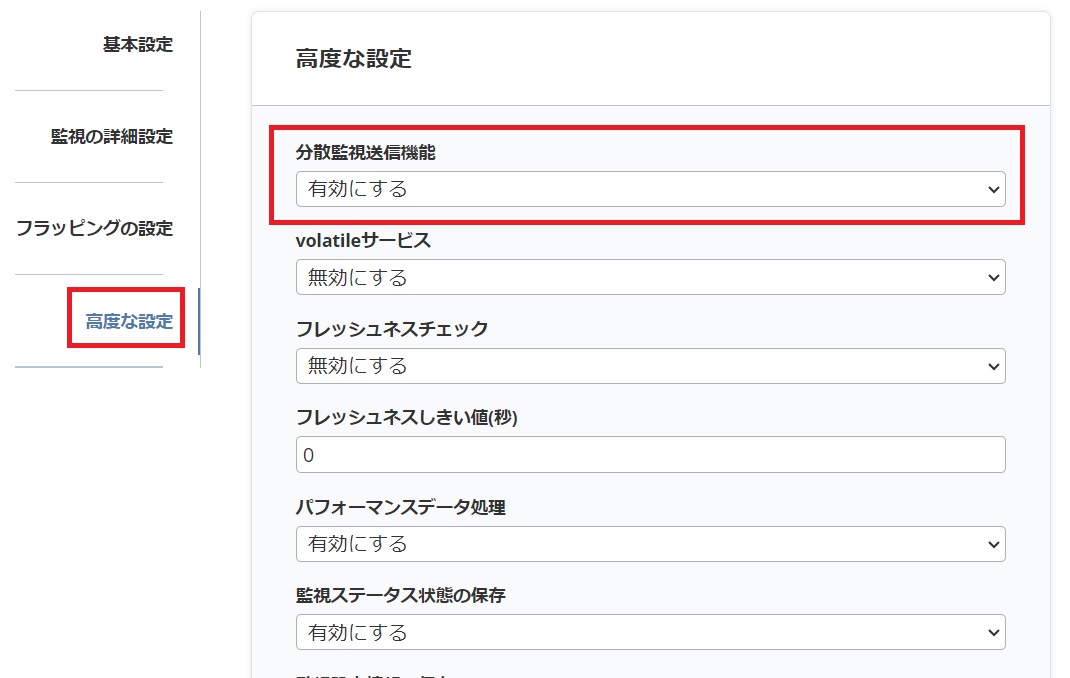Expand the chevron on 監視ステータス状態の保存 selector
The height and width of the screenshot is (678, 1070).
pos(992,632)
